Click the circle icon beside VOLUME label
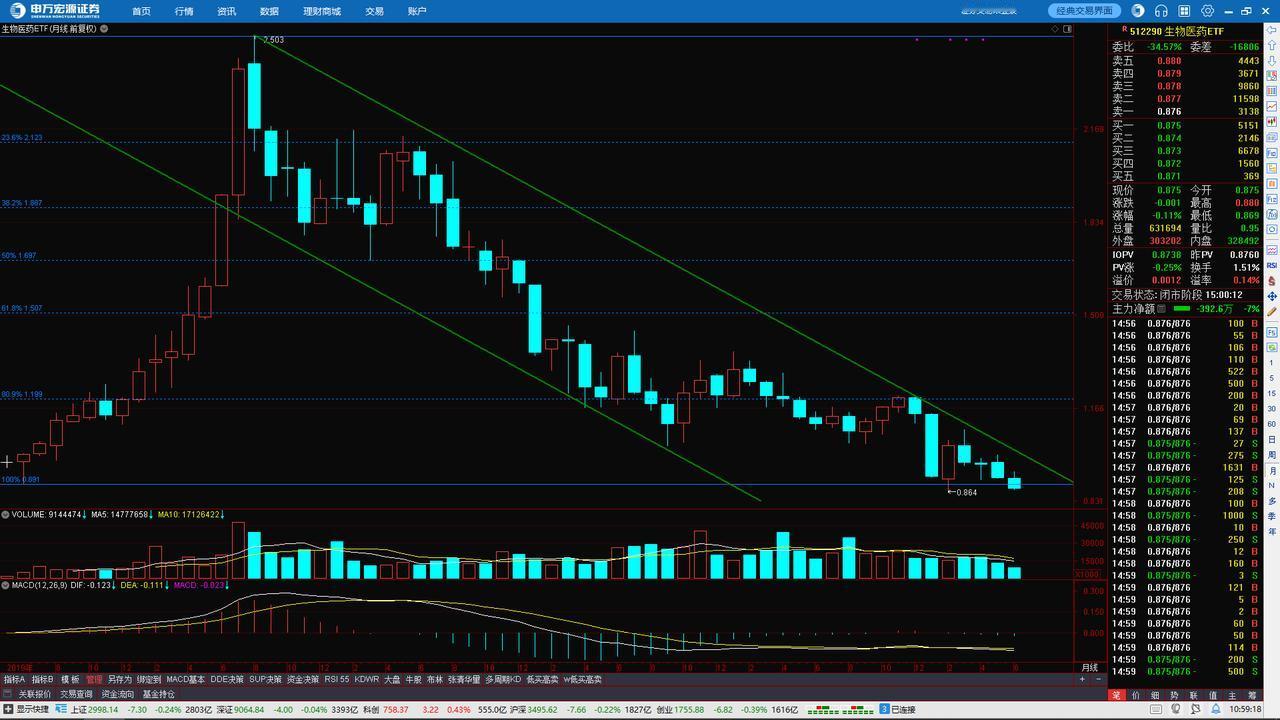This screenshot has width=1280, height=720. [5, 514]
